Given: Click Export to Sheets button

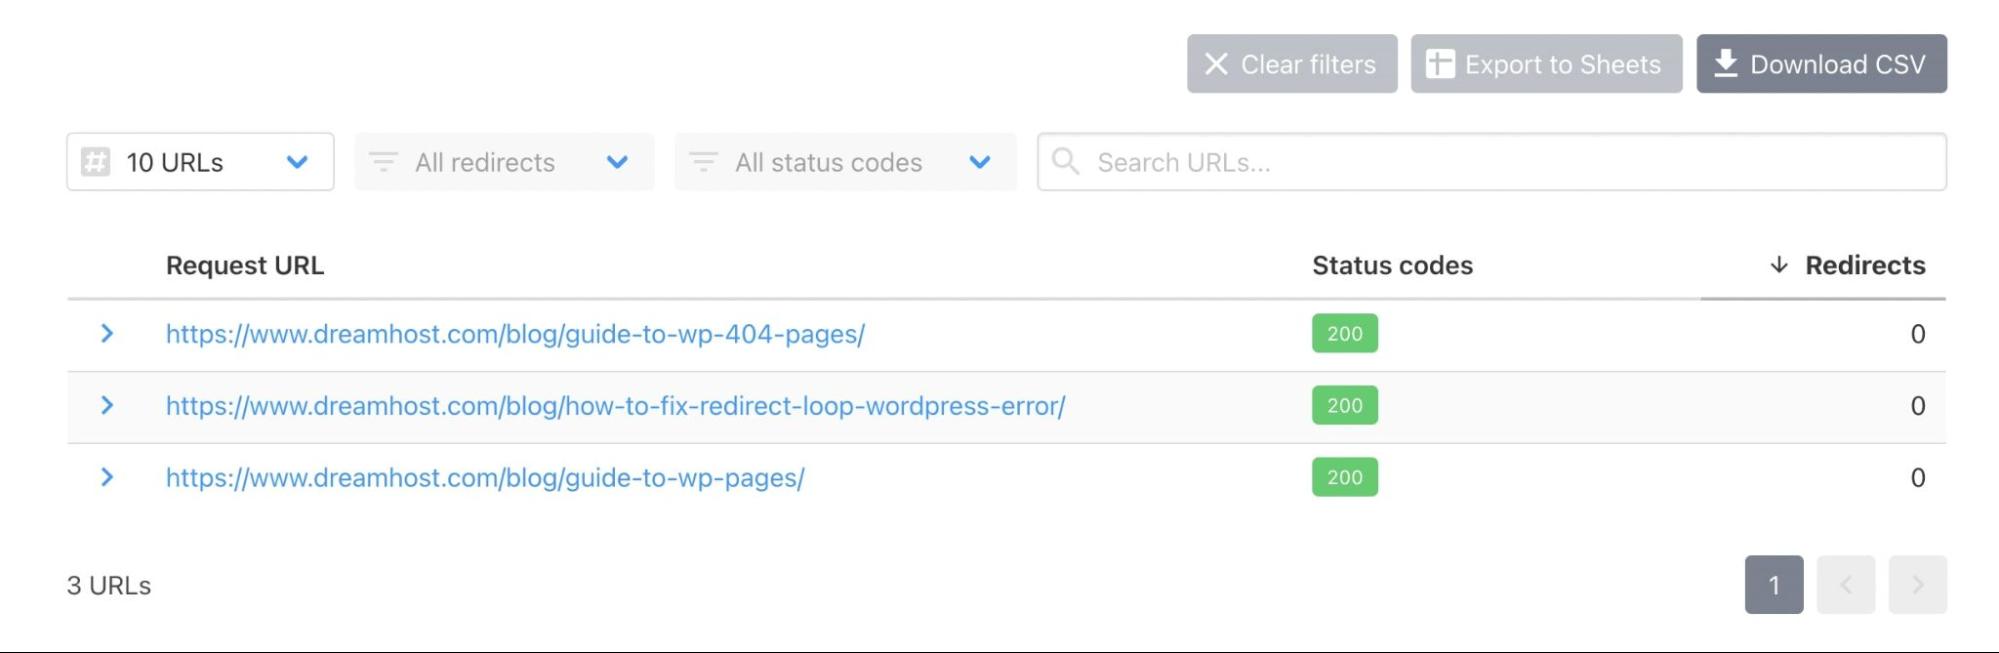Looking at the screenshot, I should point(1546,64).
